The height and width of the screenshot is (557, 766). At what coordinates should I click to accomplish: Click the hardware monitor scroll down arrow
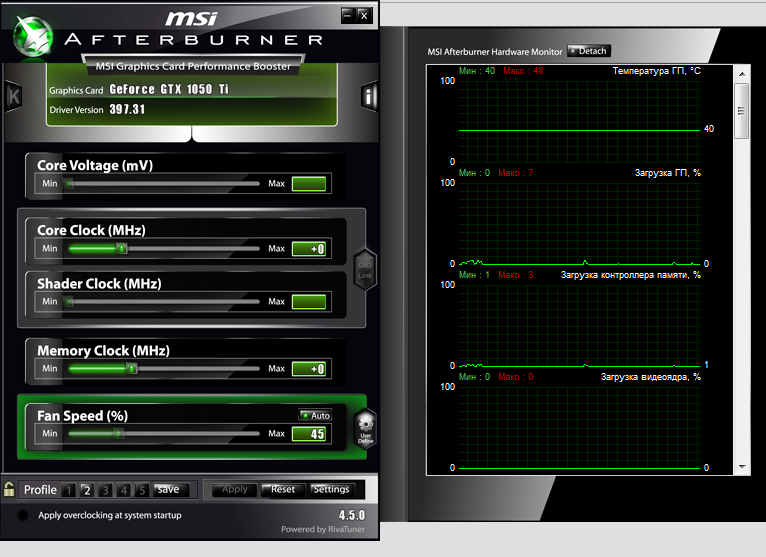tap(742, 467)
